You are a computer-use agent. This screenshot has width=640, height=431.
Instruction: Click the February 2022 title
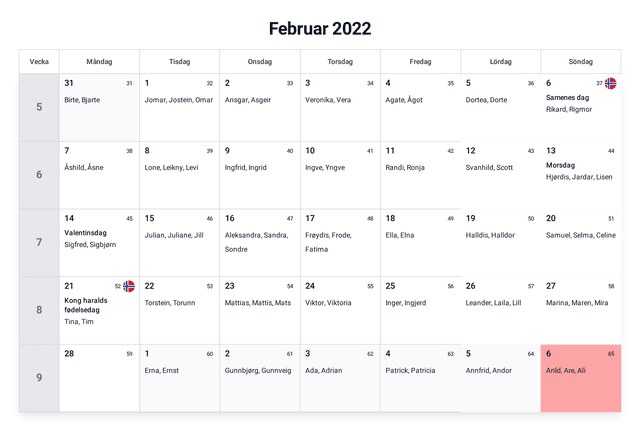coord(319,27)
